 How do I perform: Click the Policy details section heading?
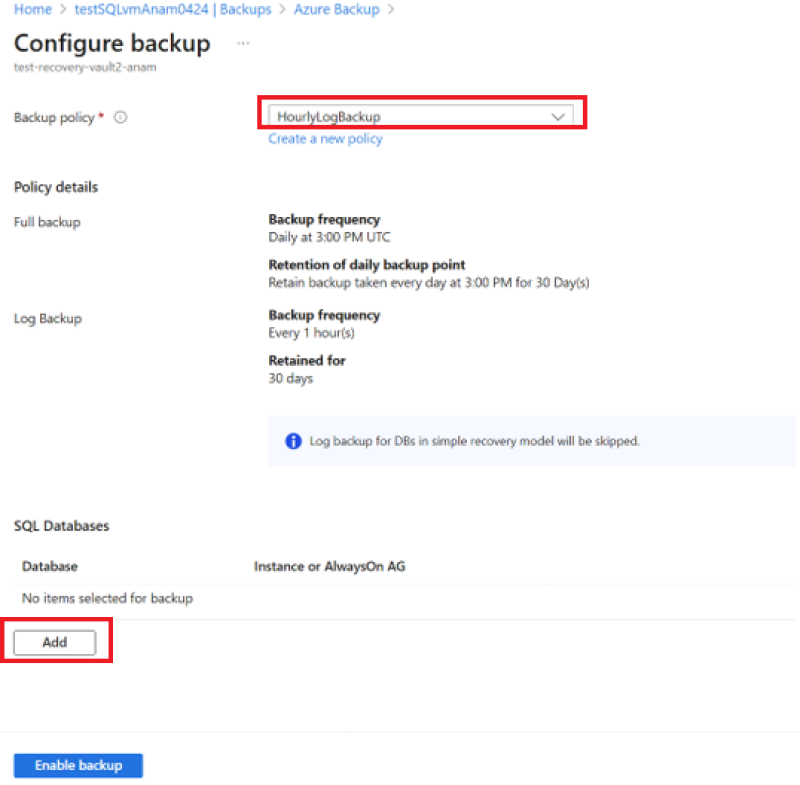tap(56, 187)
